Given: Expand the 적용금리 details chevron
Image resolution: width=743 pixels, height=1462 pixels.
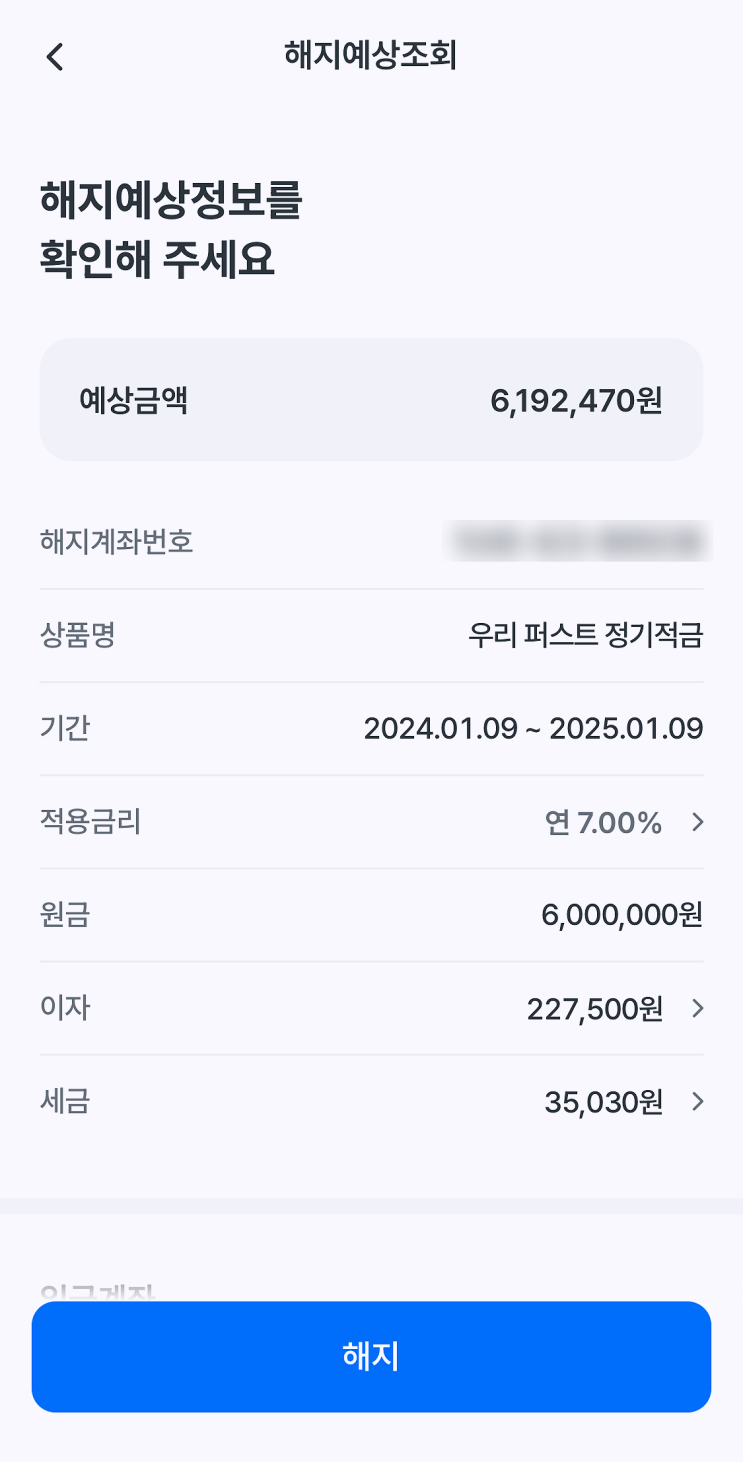Looking at the screenshot, I should tap(698, 822).
